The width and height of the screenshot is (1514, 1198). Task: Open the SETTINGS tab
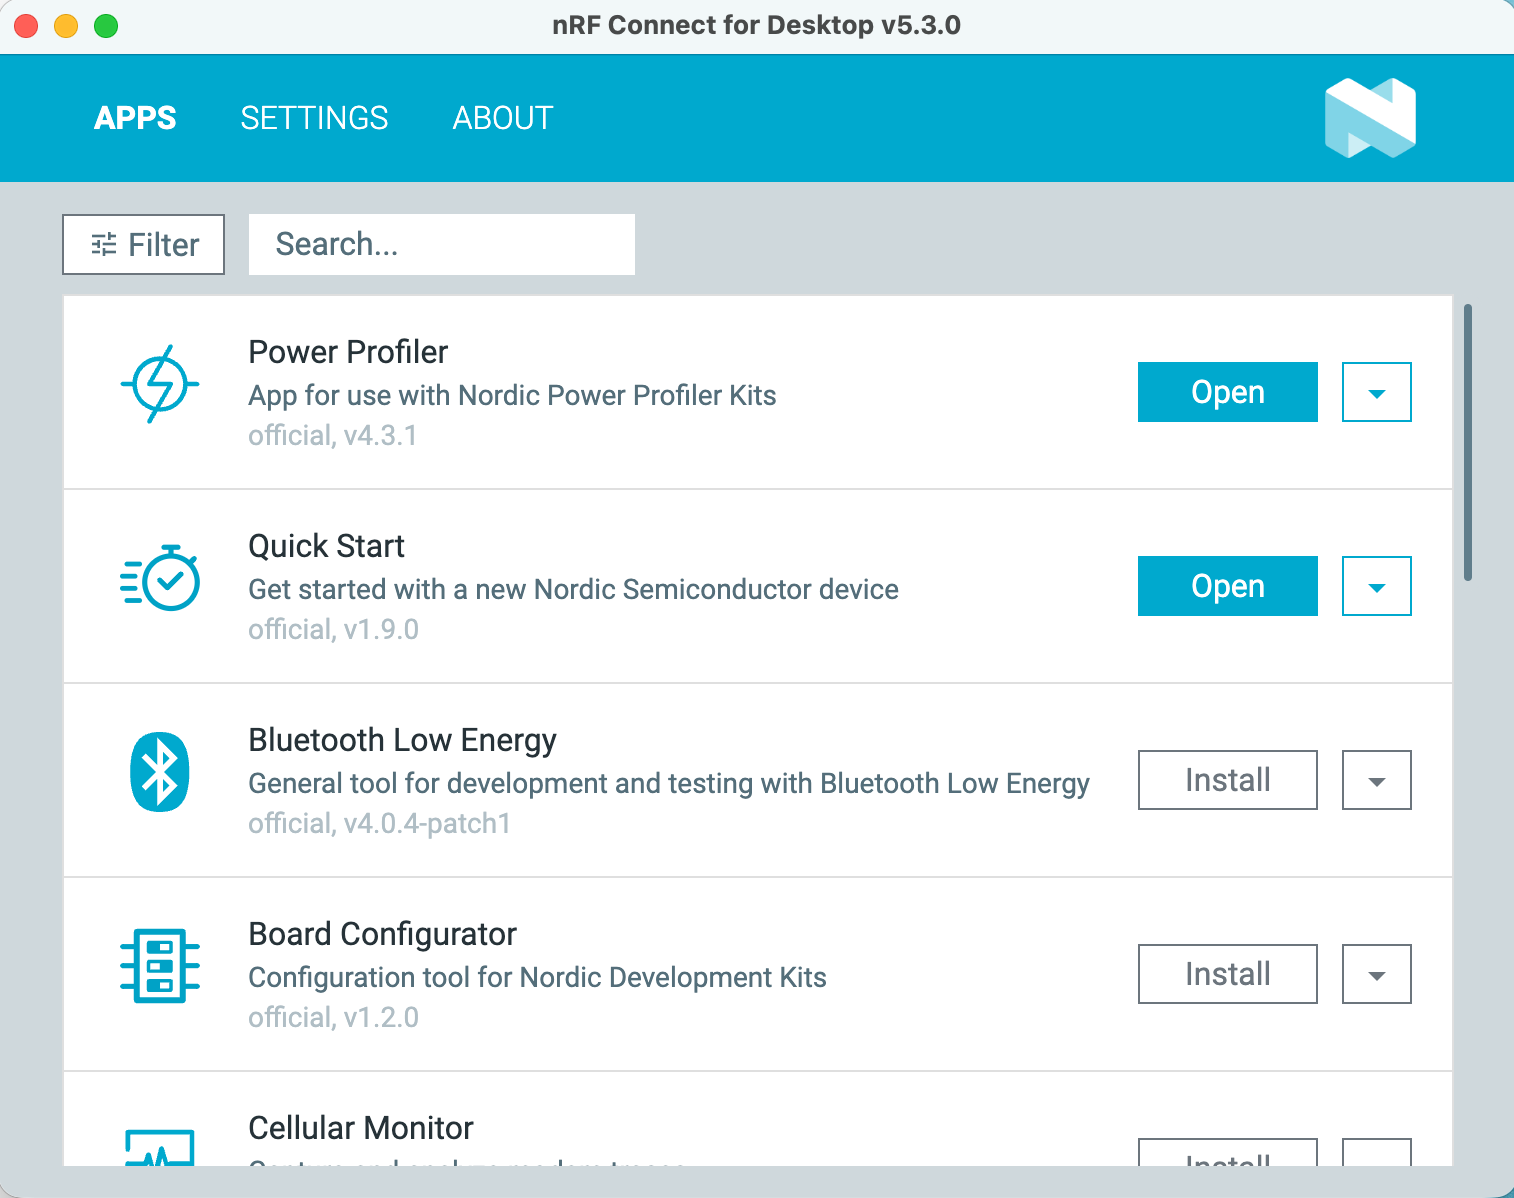pos(314,118)
